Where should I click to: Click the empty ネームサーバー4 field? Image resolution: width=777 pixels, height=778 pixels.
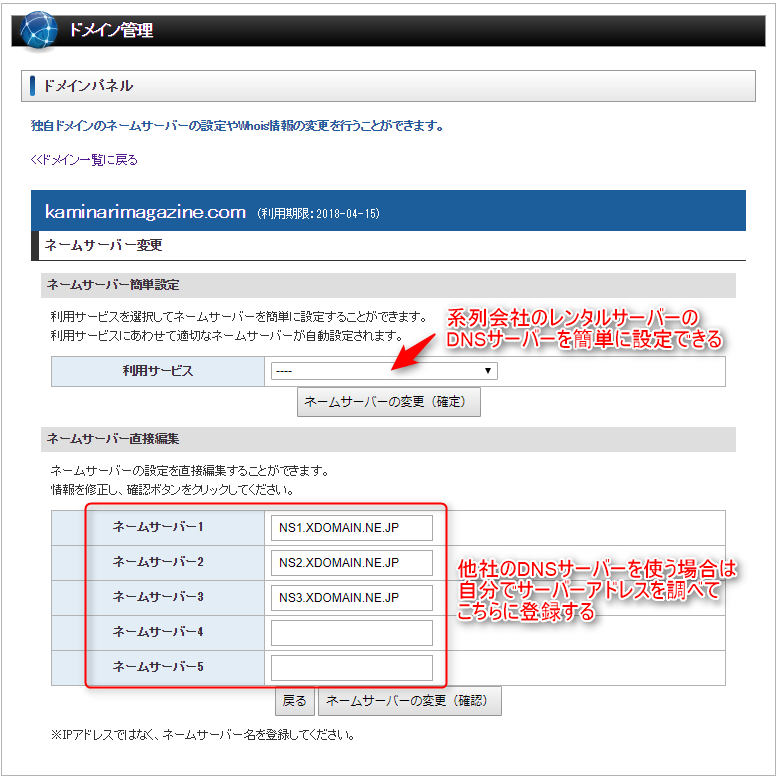[351, 633]
